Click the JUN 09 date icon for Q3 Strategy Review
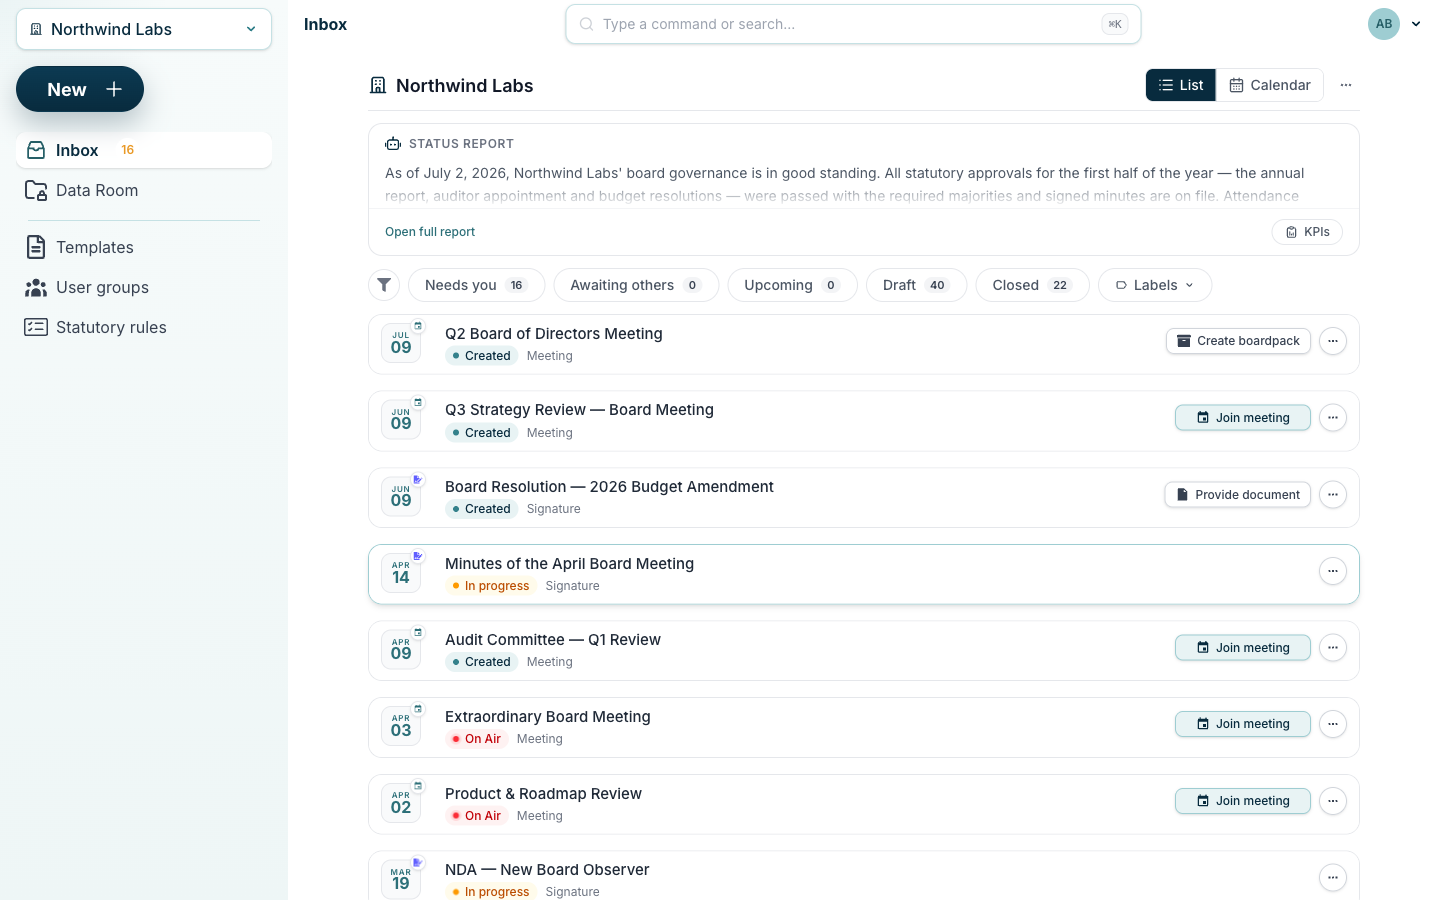This screenshot has height=900, width=1440. pos(401,420)
